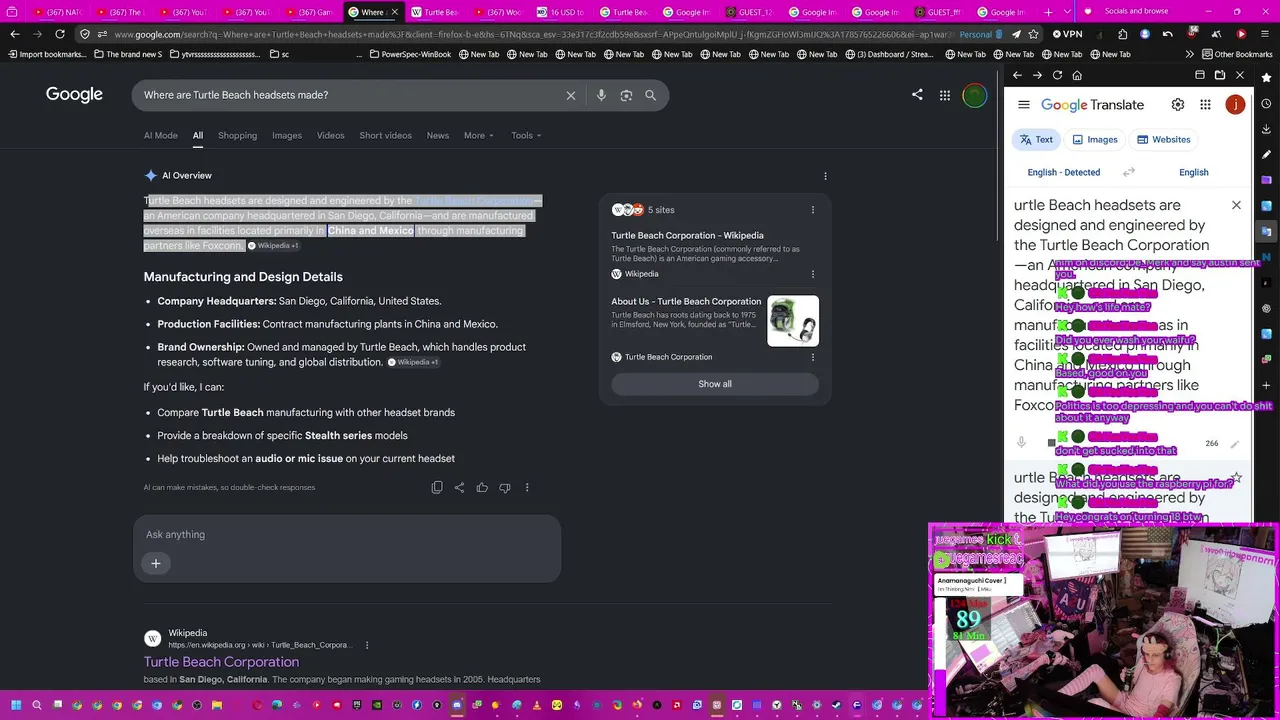The image size is (1280, 720).
Task: Open the Other Bookmarks folder
Action: coord(1237,54)
